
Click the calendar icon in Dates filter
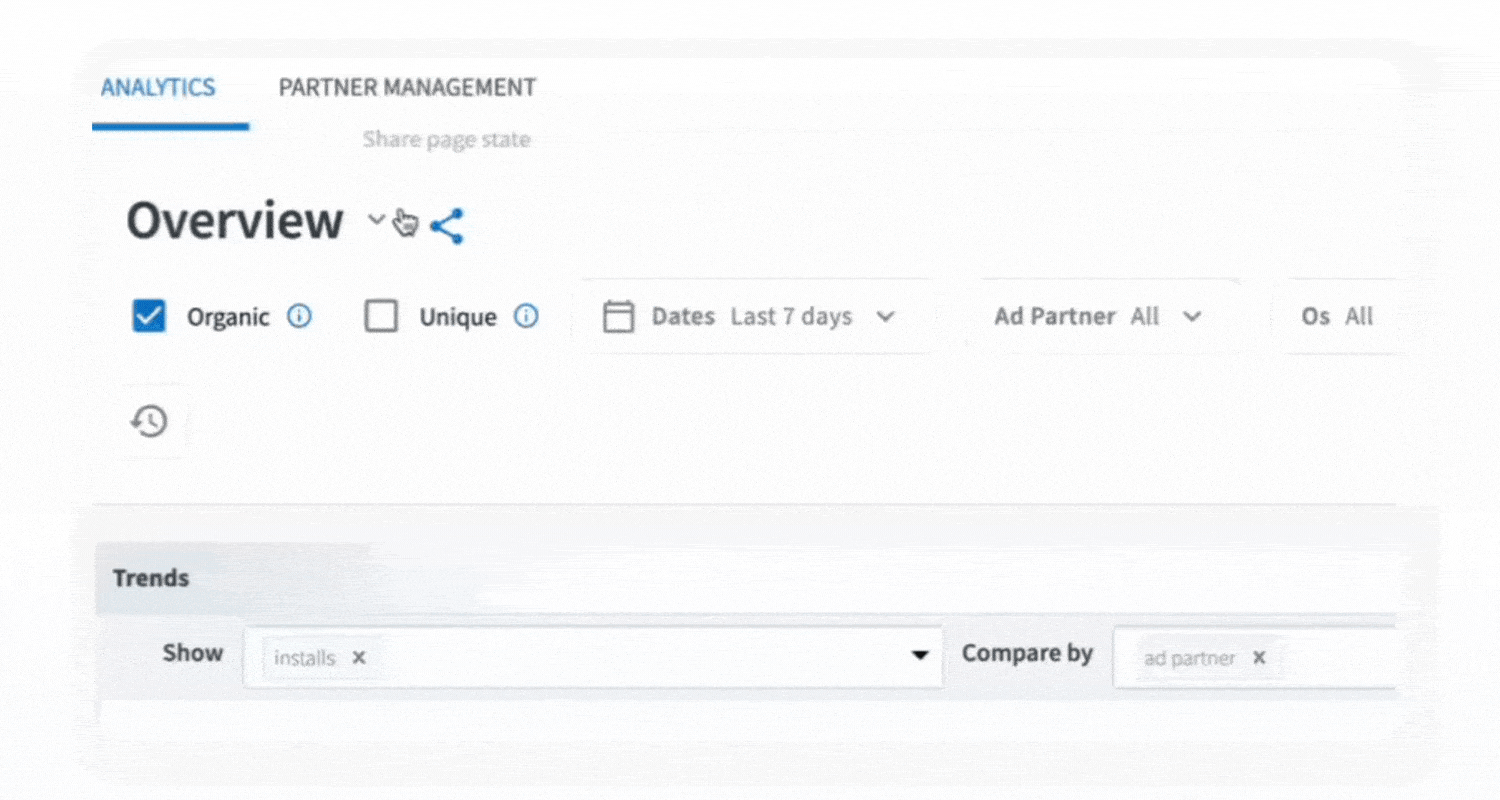(x=619, y=317)
